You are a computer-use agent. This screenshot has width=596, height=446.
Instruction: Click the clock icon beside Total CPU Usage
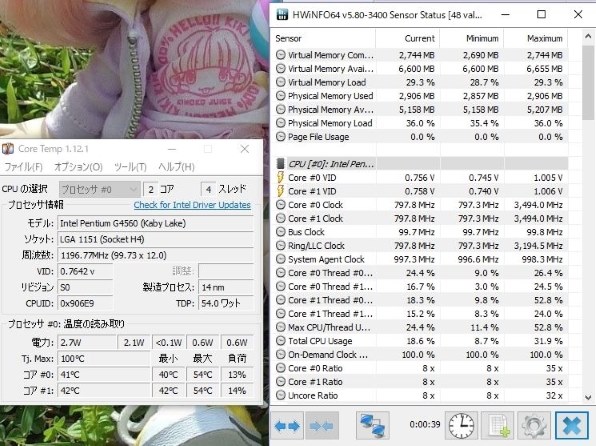pos(281,341)
